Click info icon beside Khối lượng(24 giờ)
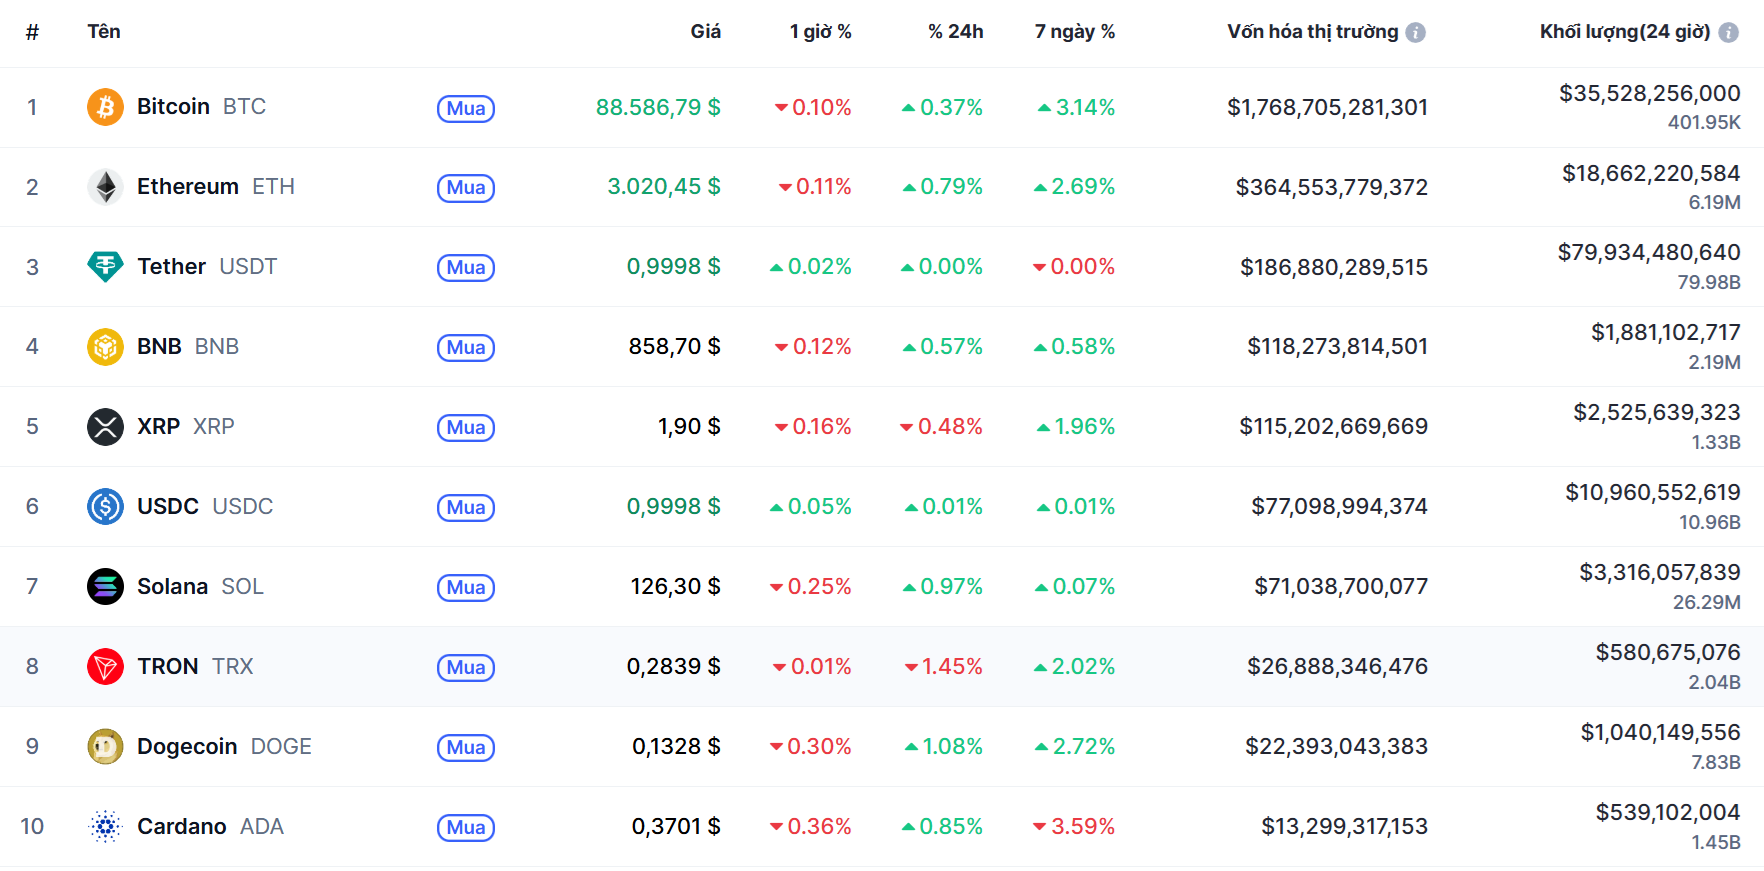The width and height of the screenshot is (1764, 871). pos(1728,33)
